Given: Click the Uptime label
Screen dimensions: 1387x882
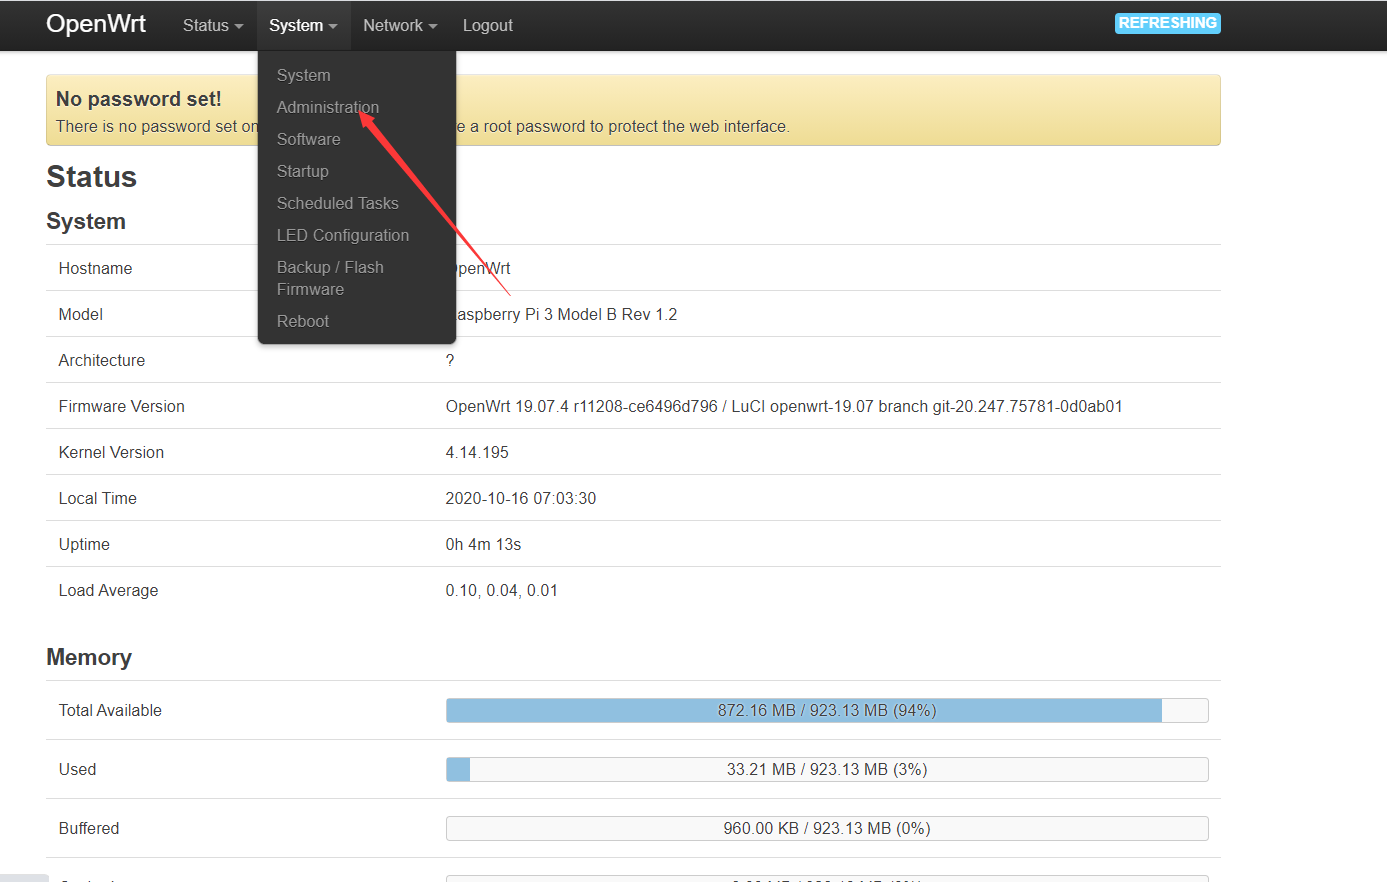Looking at the screenshot, I should (x=84, y=544).
